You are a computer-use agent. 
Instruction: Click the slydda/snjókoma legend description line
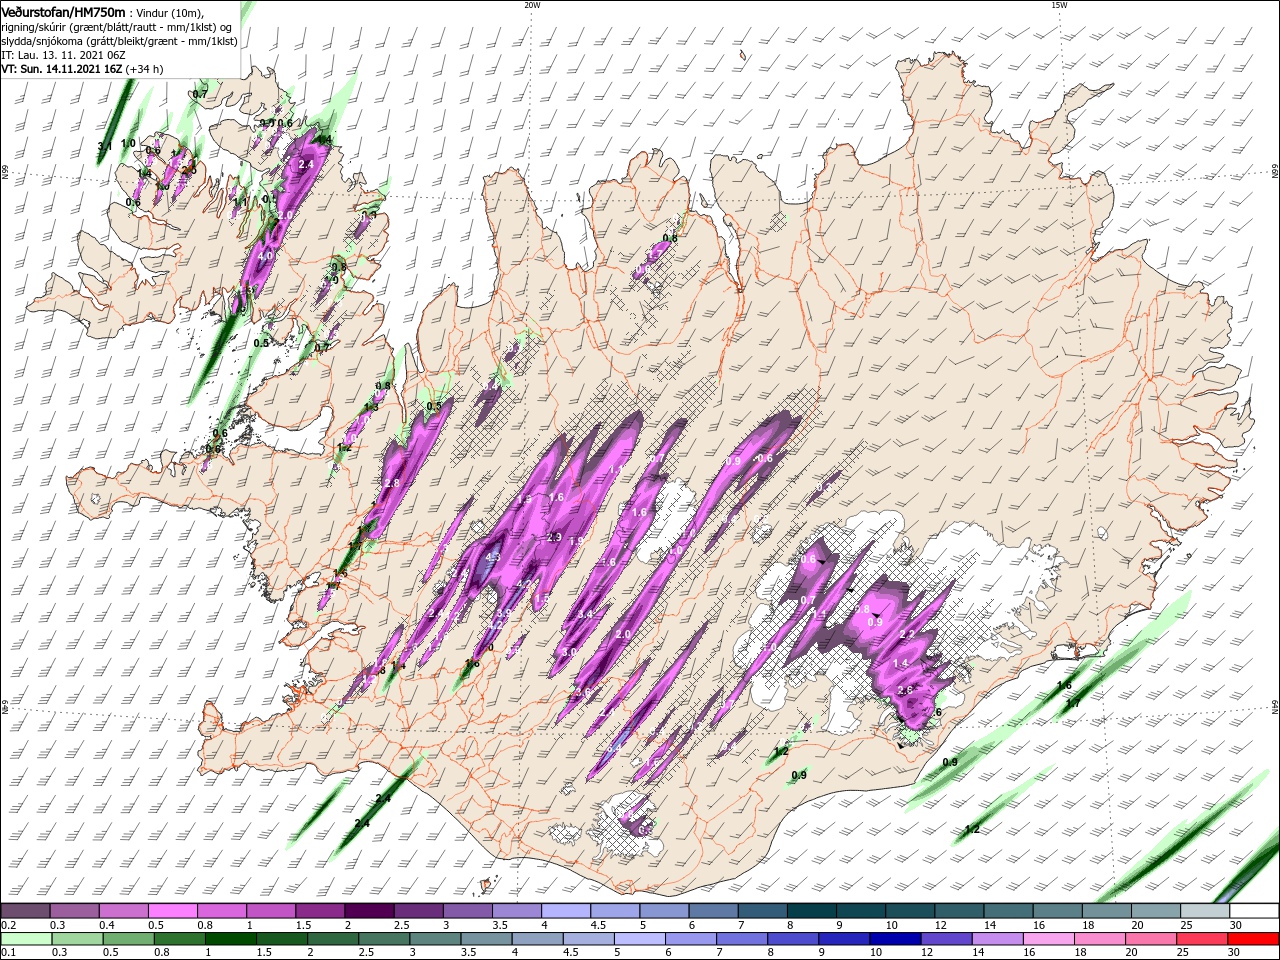click(119, 41)
